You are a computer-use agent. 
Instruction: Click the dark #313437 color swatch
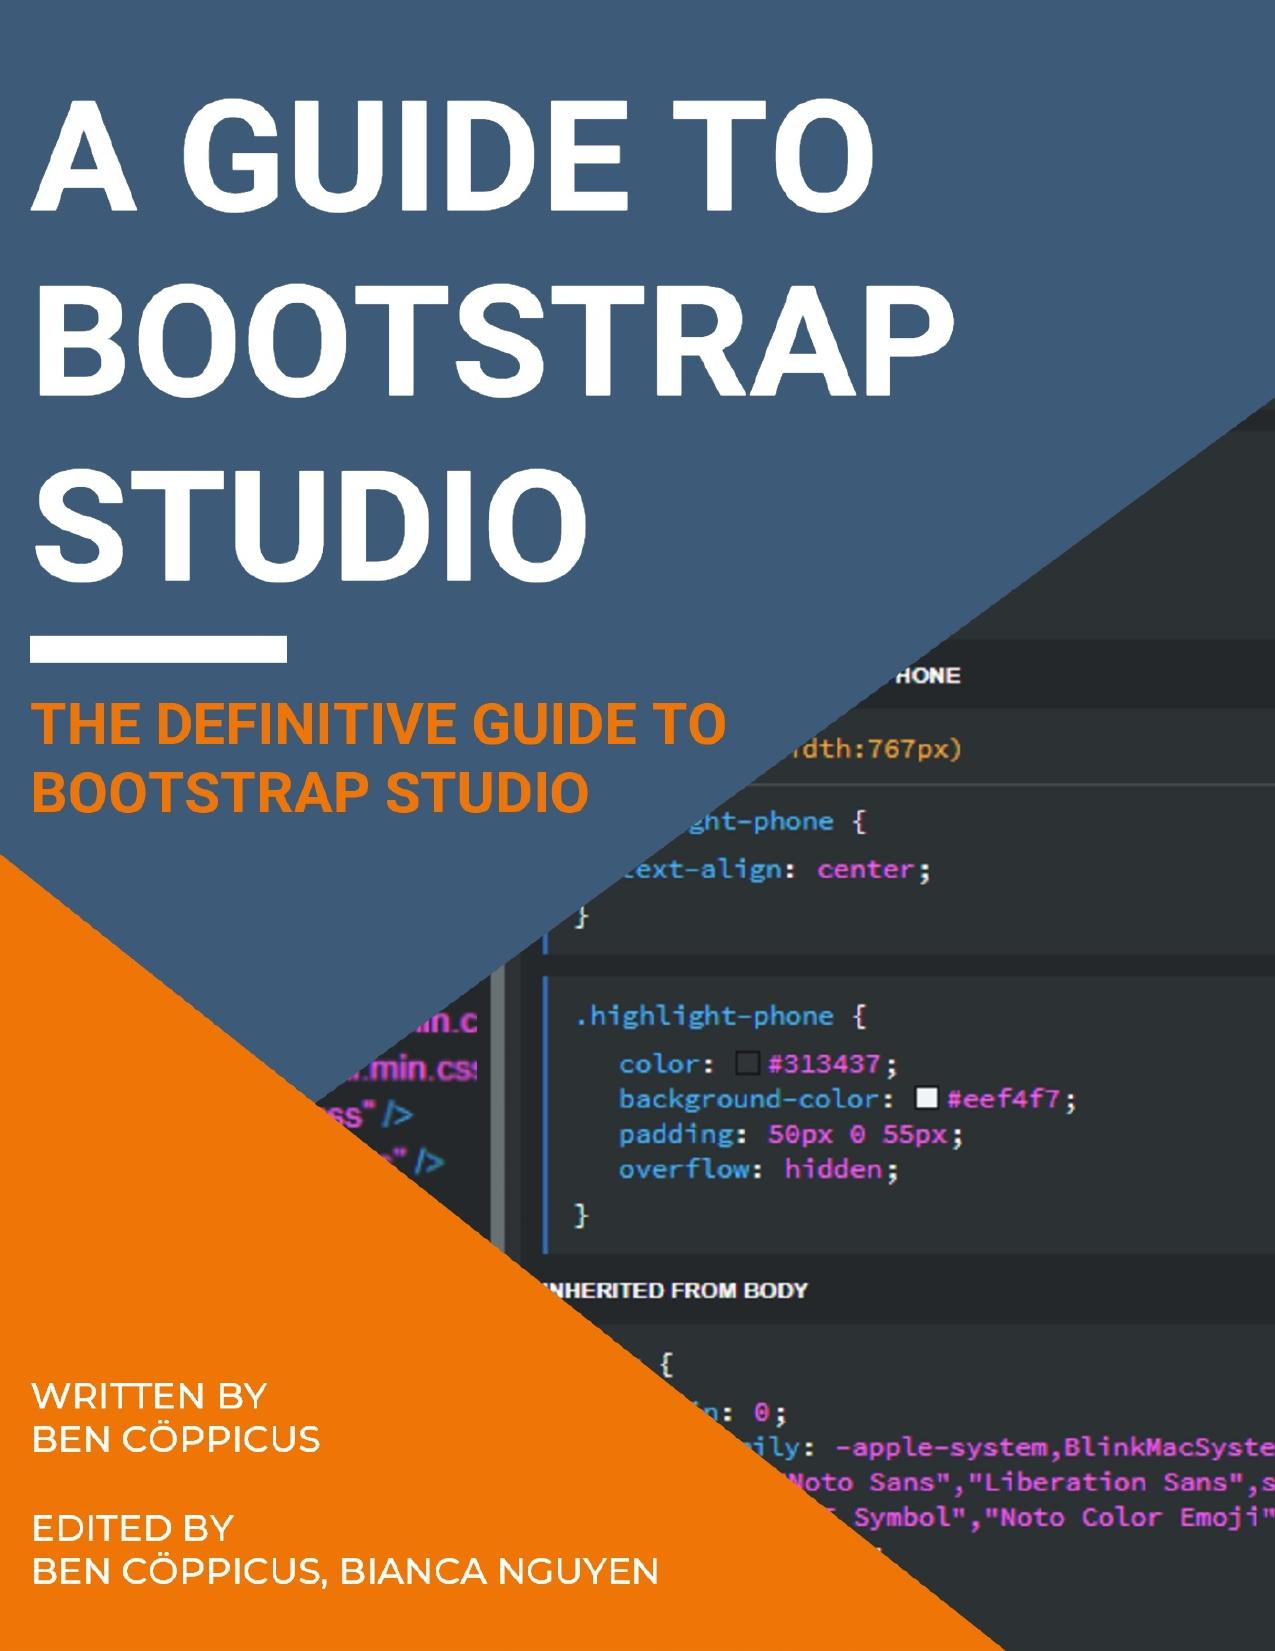(x=748, y=1062)
